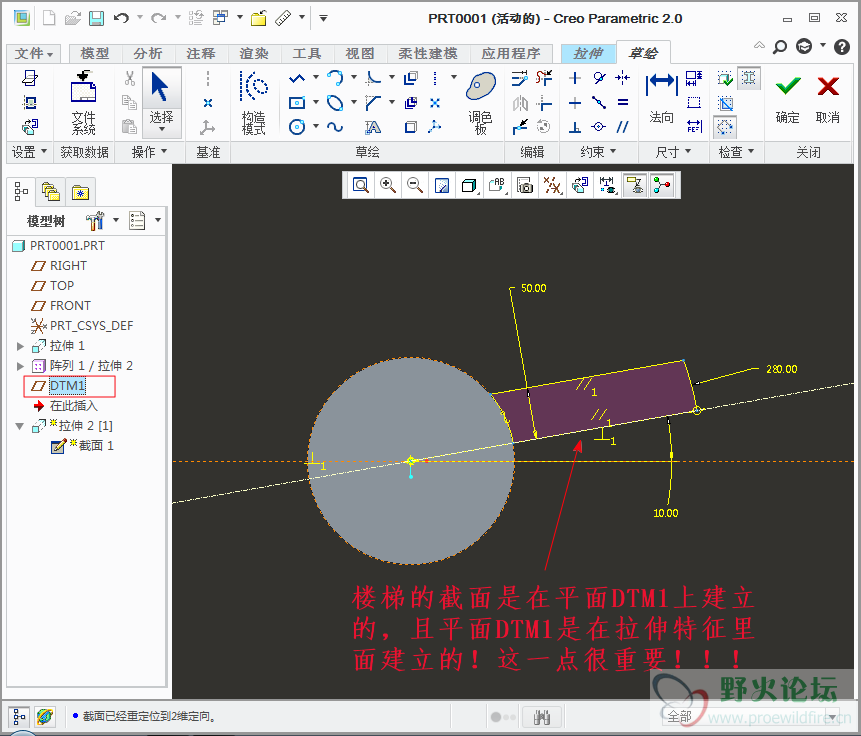This screenshot has height=736, width=861.
Task: Click the binoculars find icon in status bar
Action: coord(542,717)
